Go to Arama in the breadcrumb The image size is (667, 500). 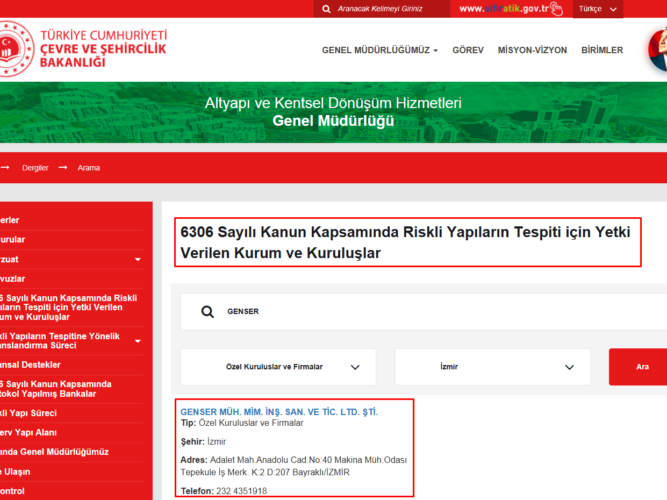pos(88,168)
